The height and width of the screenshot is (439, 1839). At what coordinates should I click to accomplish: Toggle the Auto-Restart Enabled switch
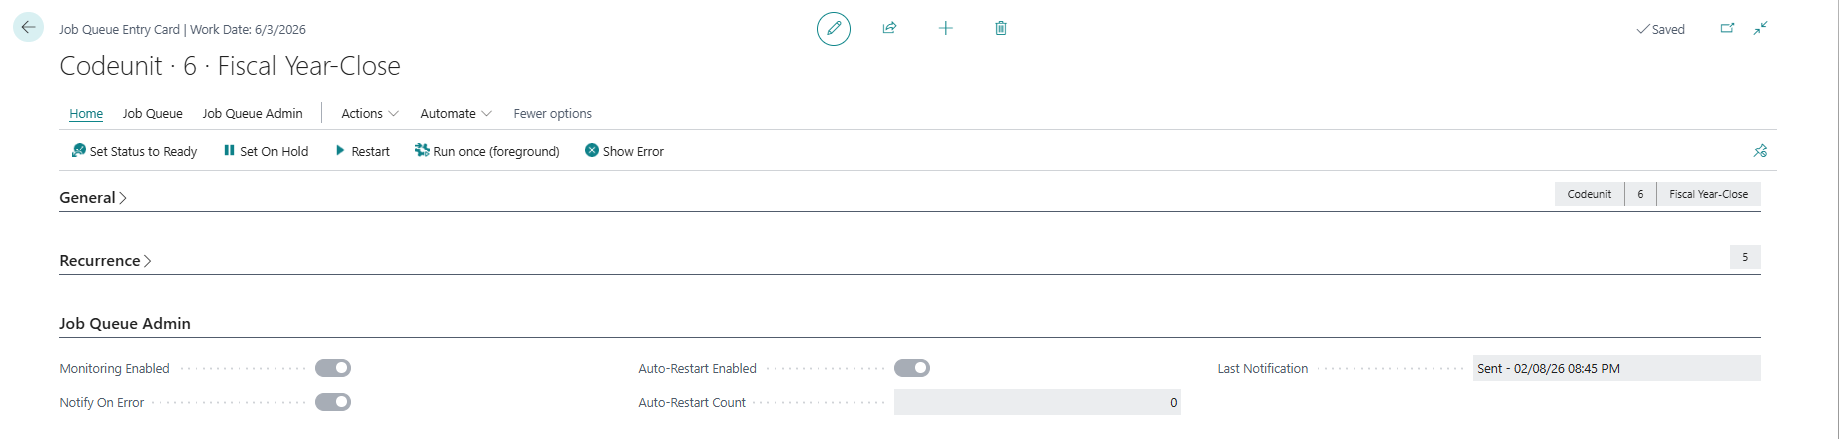click(x=912, y=368)
